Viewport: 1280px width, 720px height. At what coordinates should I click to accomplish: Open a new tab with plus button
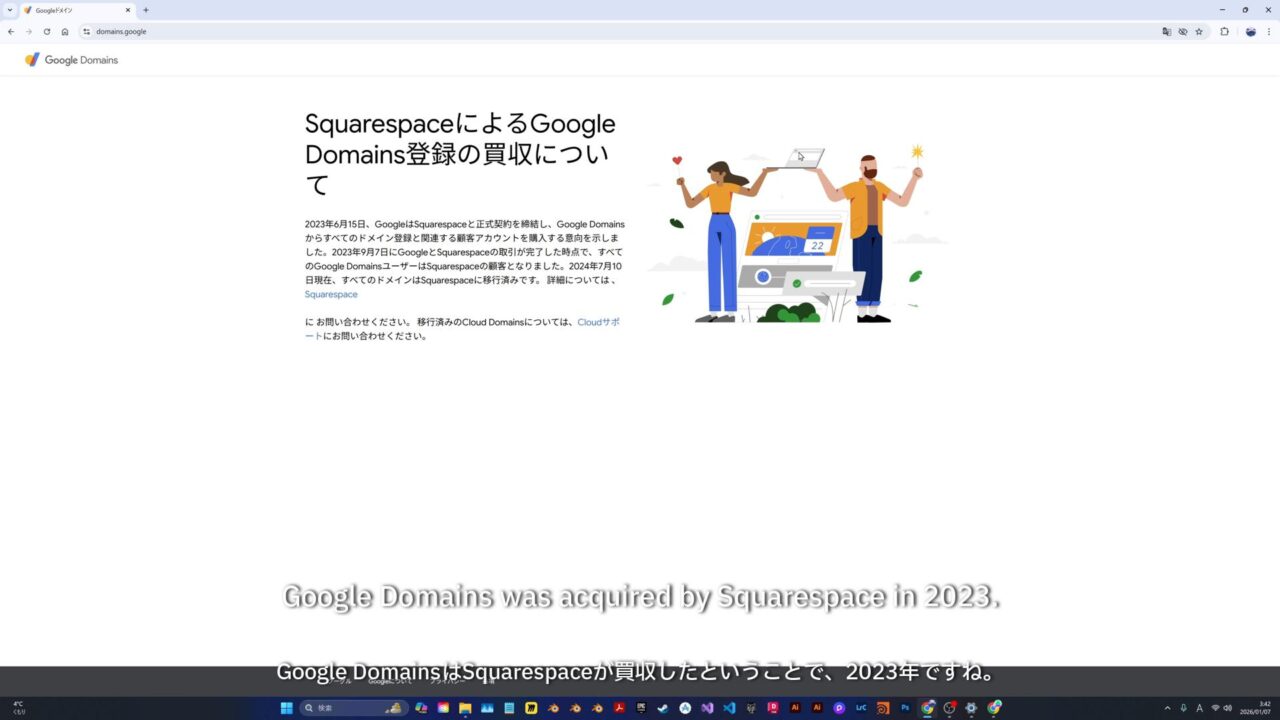click(x=146, y=10)
